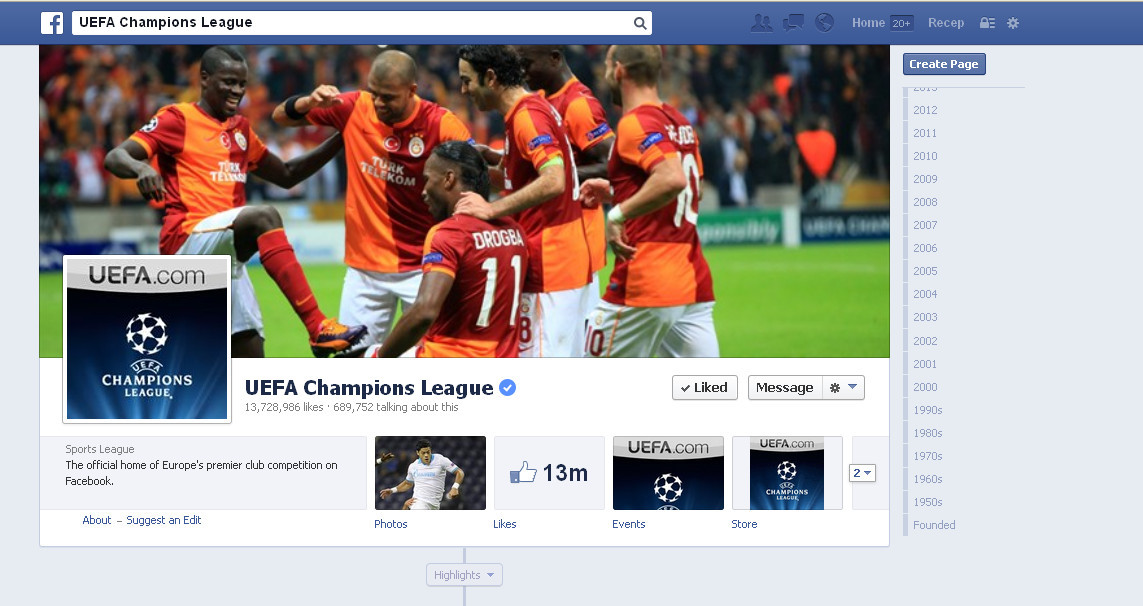The width and height of the screenshot is (1143, 606).
Task: Open the Highlights dropdown
Action: [464, 575]
